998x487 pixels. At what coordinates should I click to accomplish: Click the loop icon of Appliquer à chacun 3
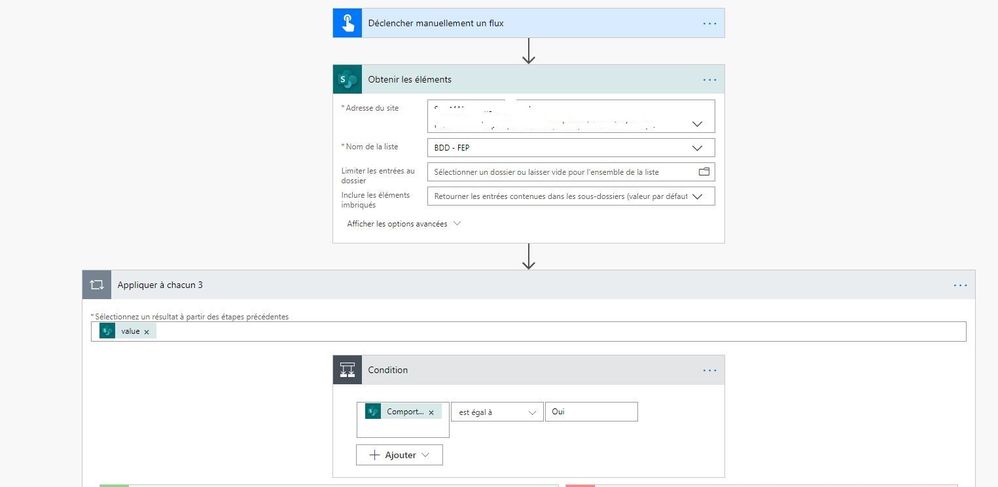97,285
